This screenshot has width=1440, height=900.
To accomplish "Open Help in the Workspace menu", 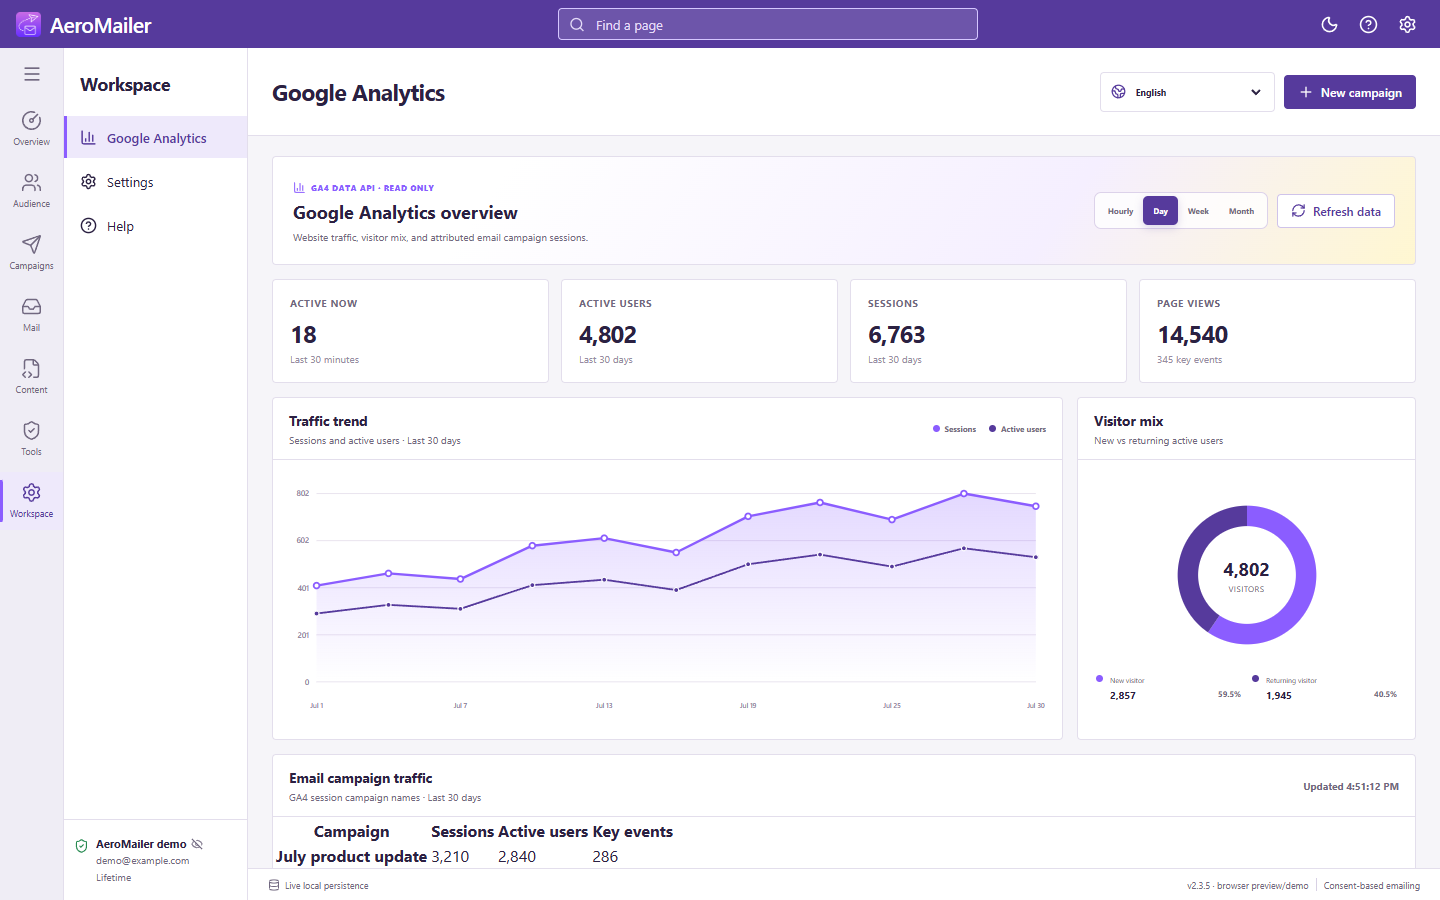I will (x=156, y=226).
